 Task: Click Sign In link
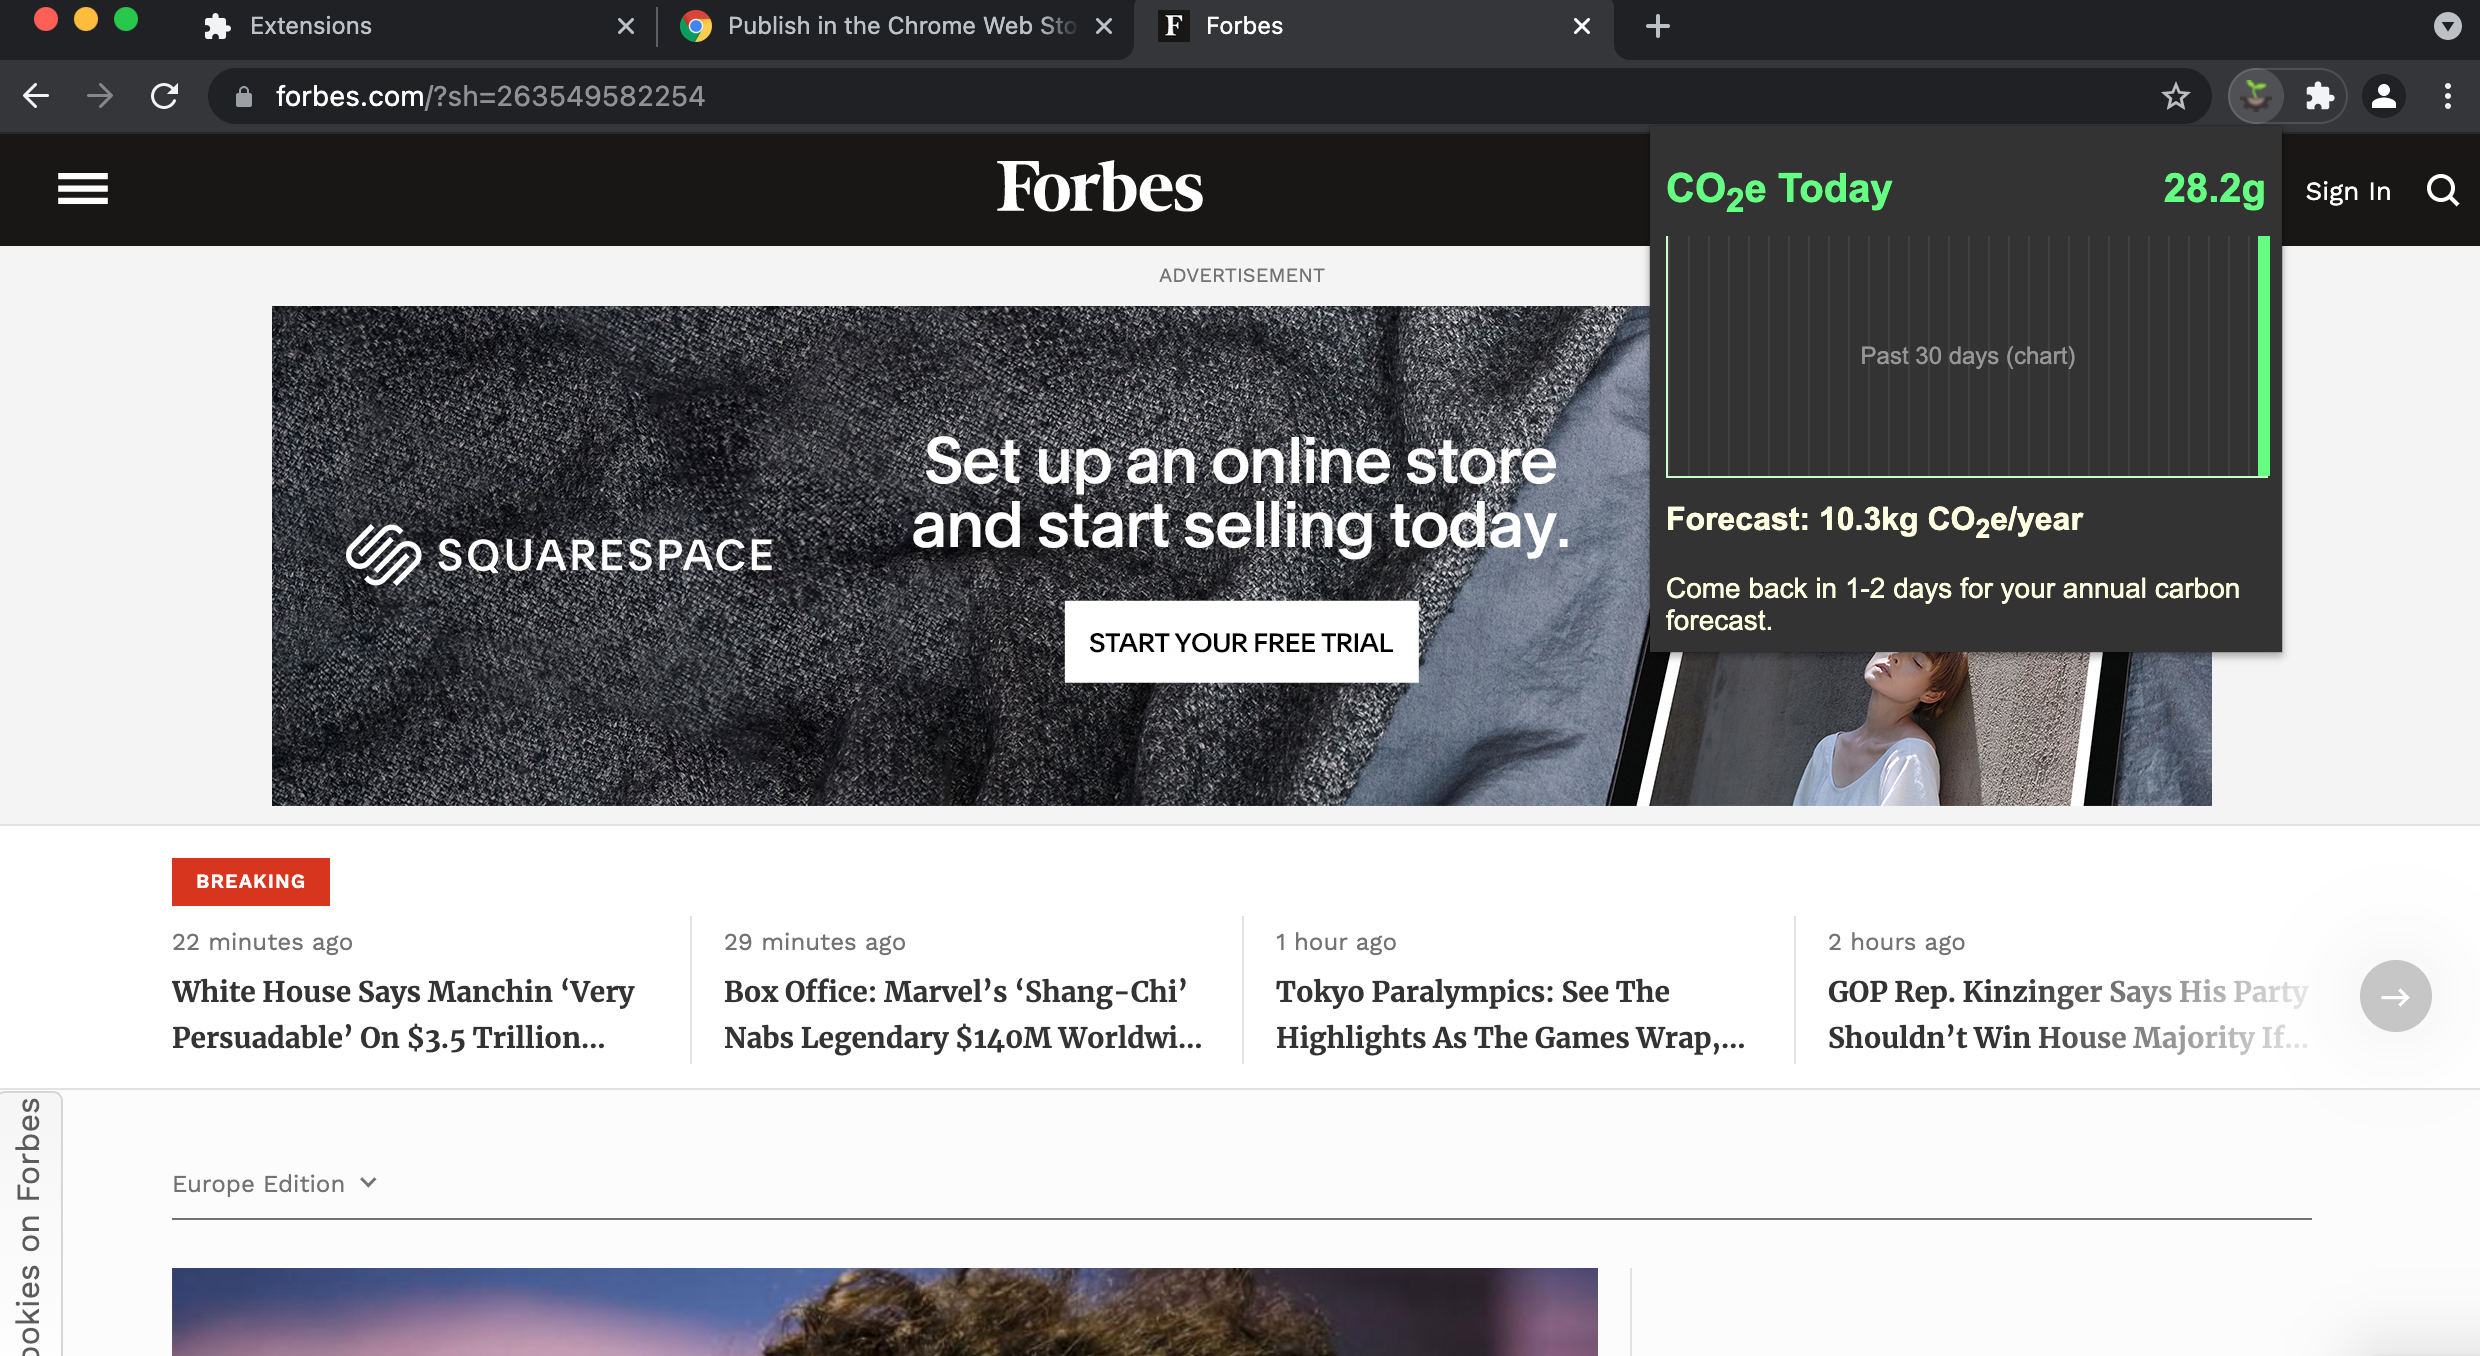click(2347, 191)
